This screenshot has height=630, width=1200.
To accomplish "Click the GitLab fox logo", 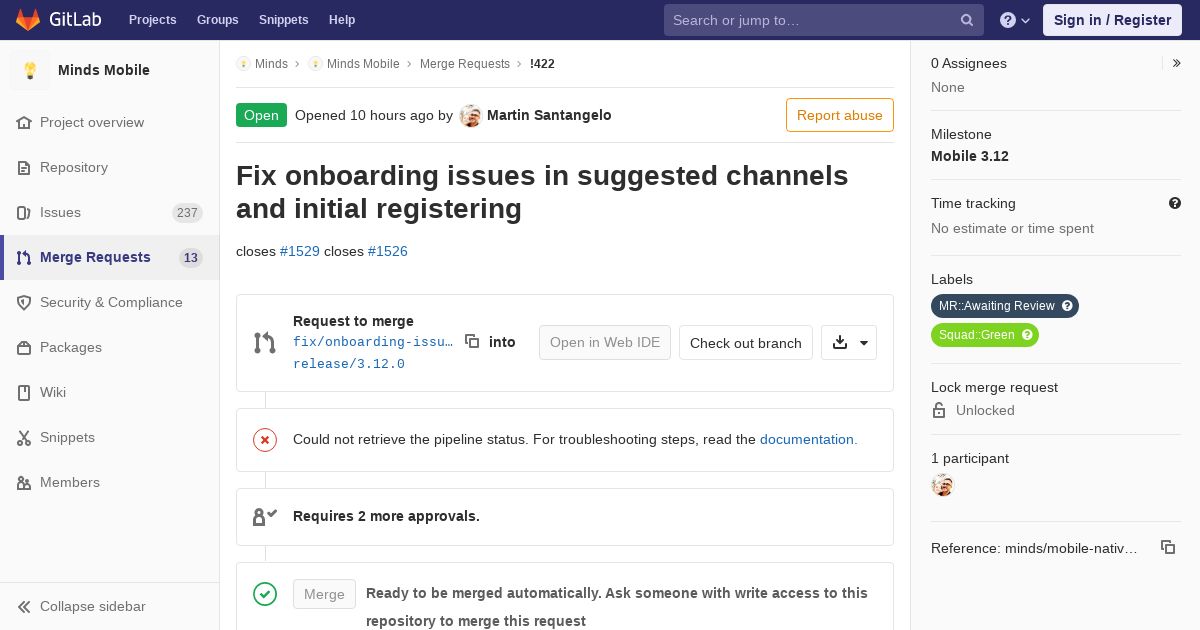I will point(28,19).
